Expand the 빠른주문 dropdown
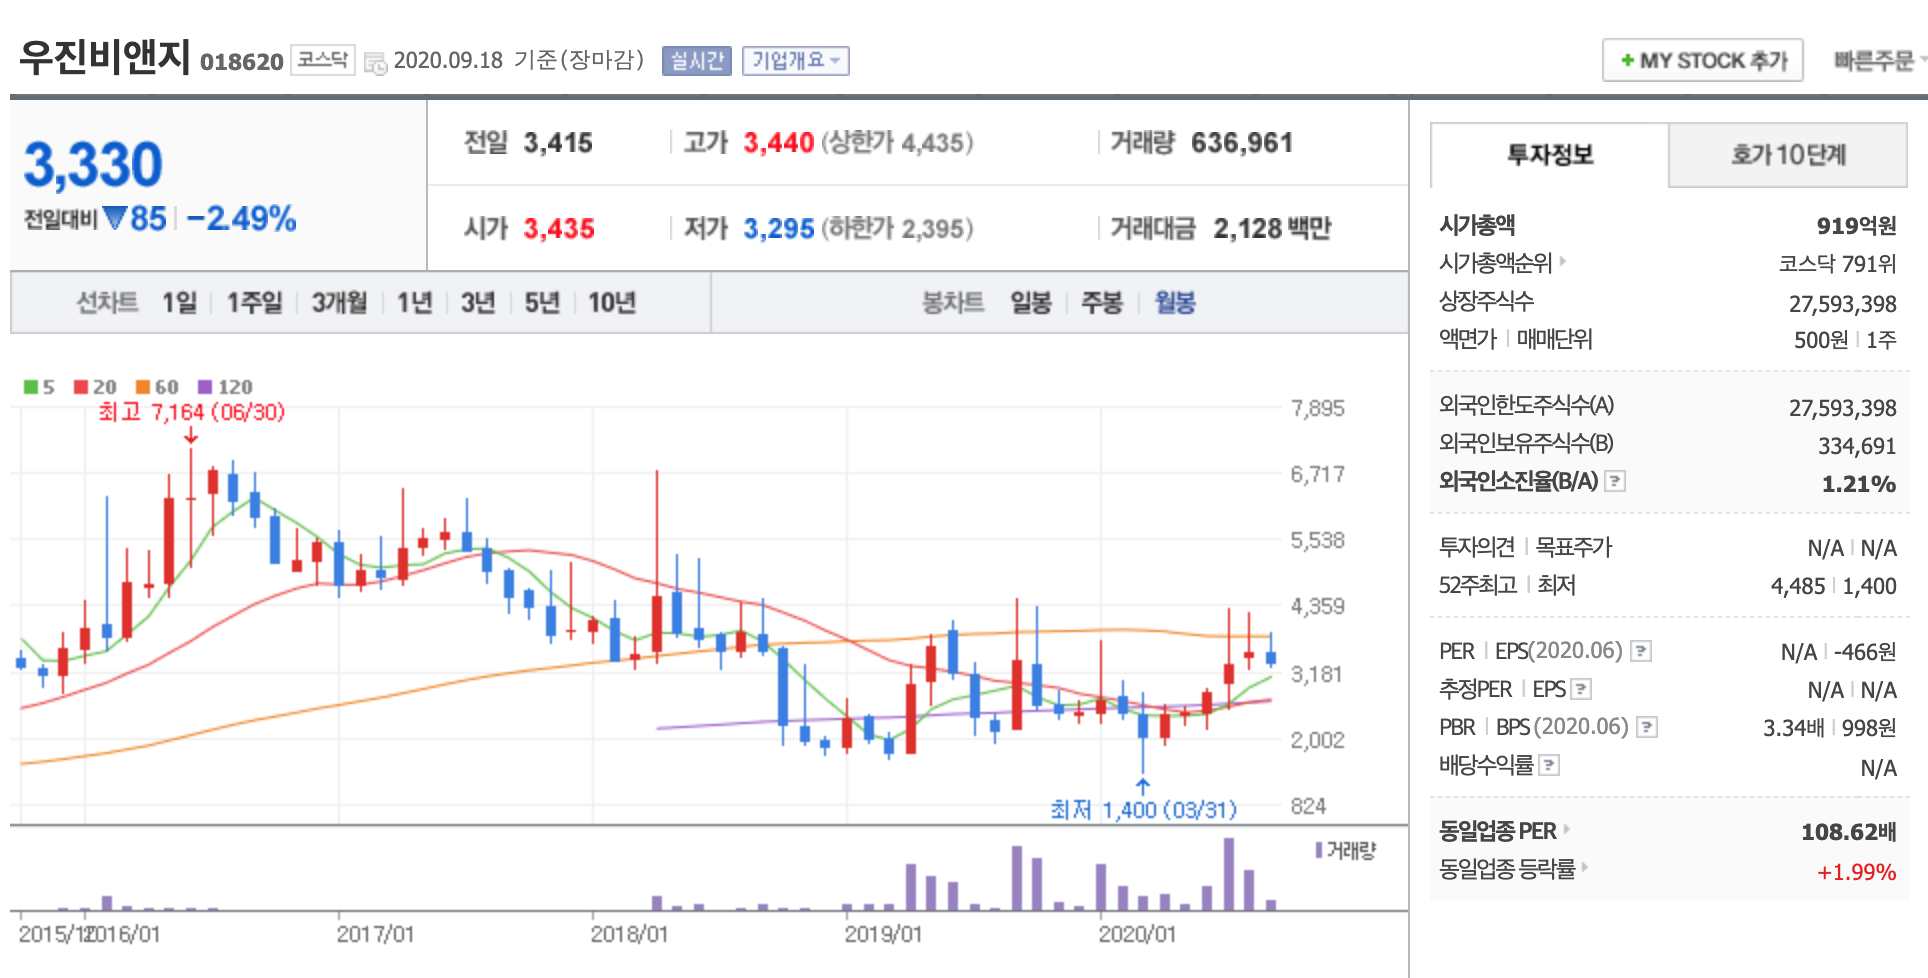This screenshot has height=978, width=1928. pyautogui.click(x=1878, y=61)
